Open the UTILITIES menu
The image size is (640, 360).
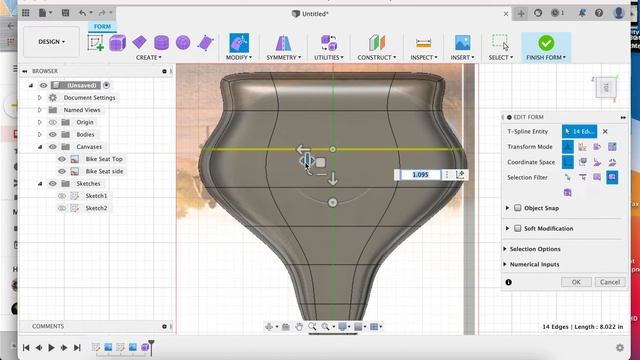pos(329,58)
